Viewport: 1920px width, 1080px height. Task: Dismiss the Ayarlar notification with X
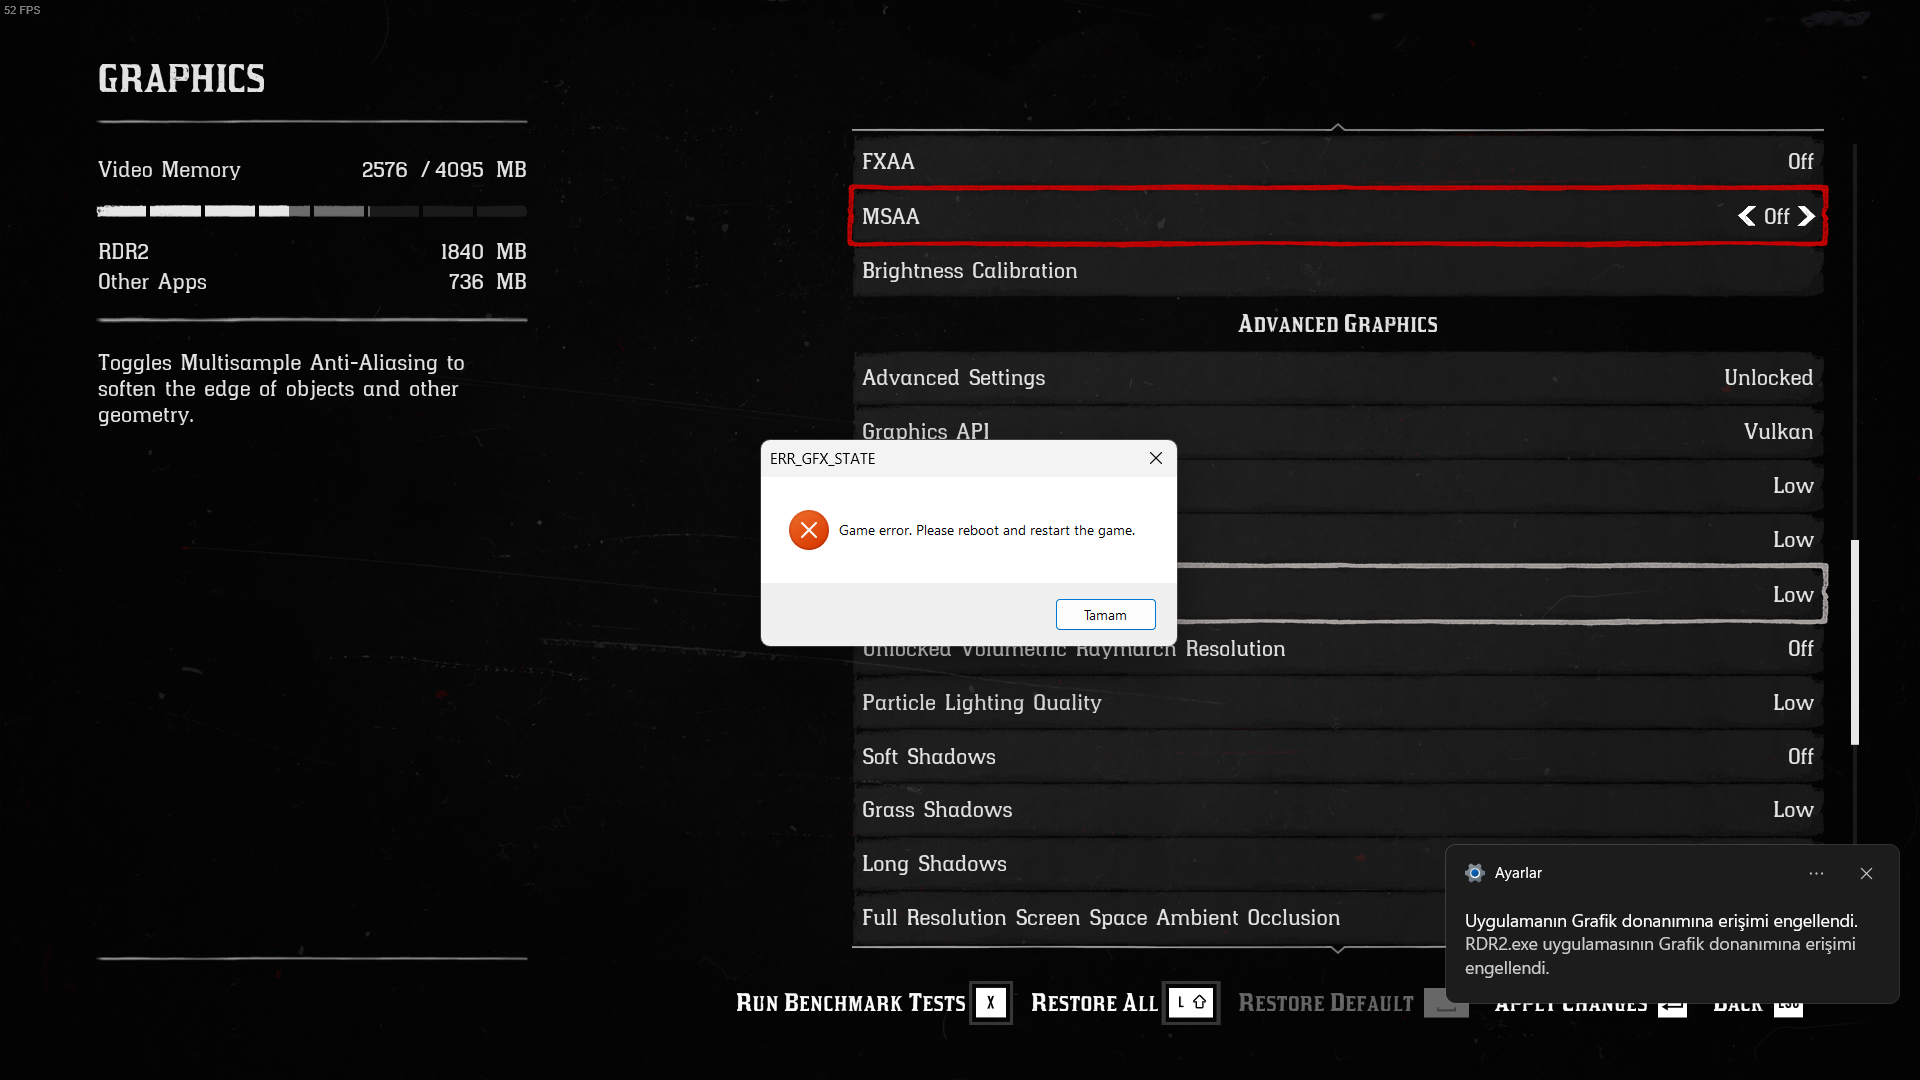coord(1866,873)
